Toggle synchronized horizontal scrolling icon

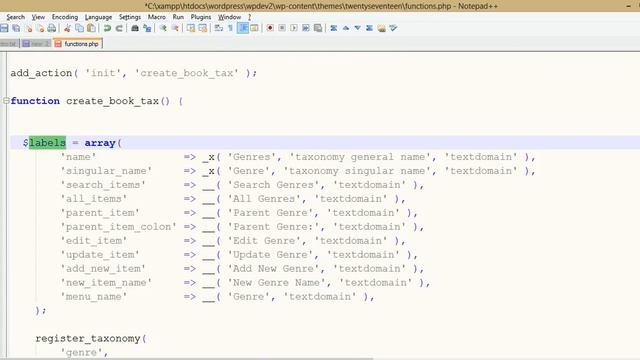(x=202, y=28)
